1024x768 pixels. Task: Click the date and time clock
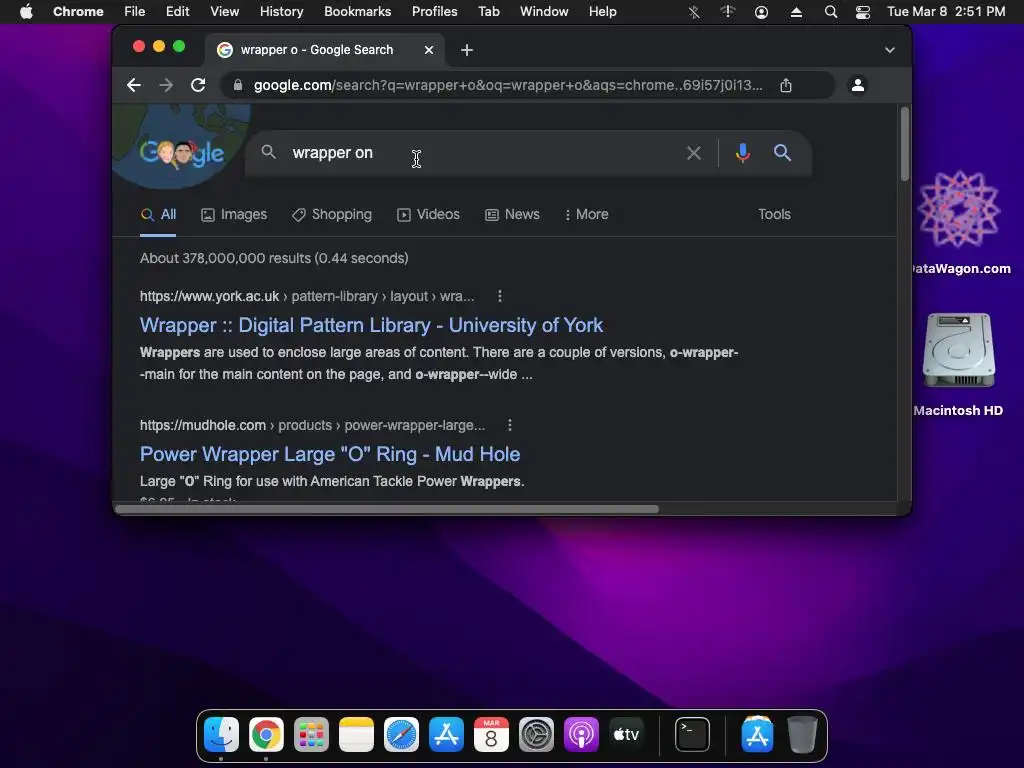946,12
